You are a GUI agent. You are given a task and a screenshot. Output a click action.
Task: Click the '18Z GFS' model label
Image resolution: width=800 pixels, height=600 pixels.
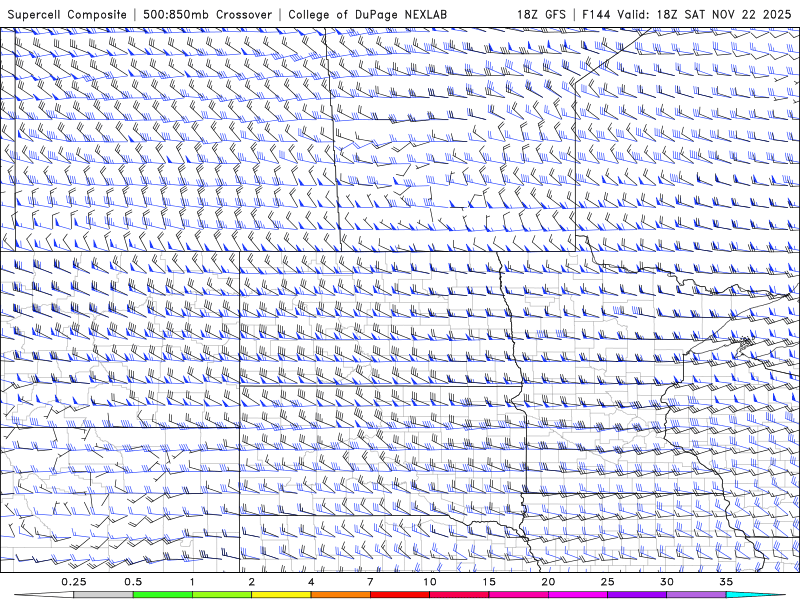[x=541, y=14]
